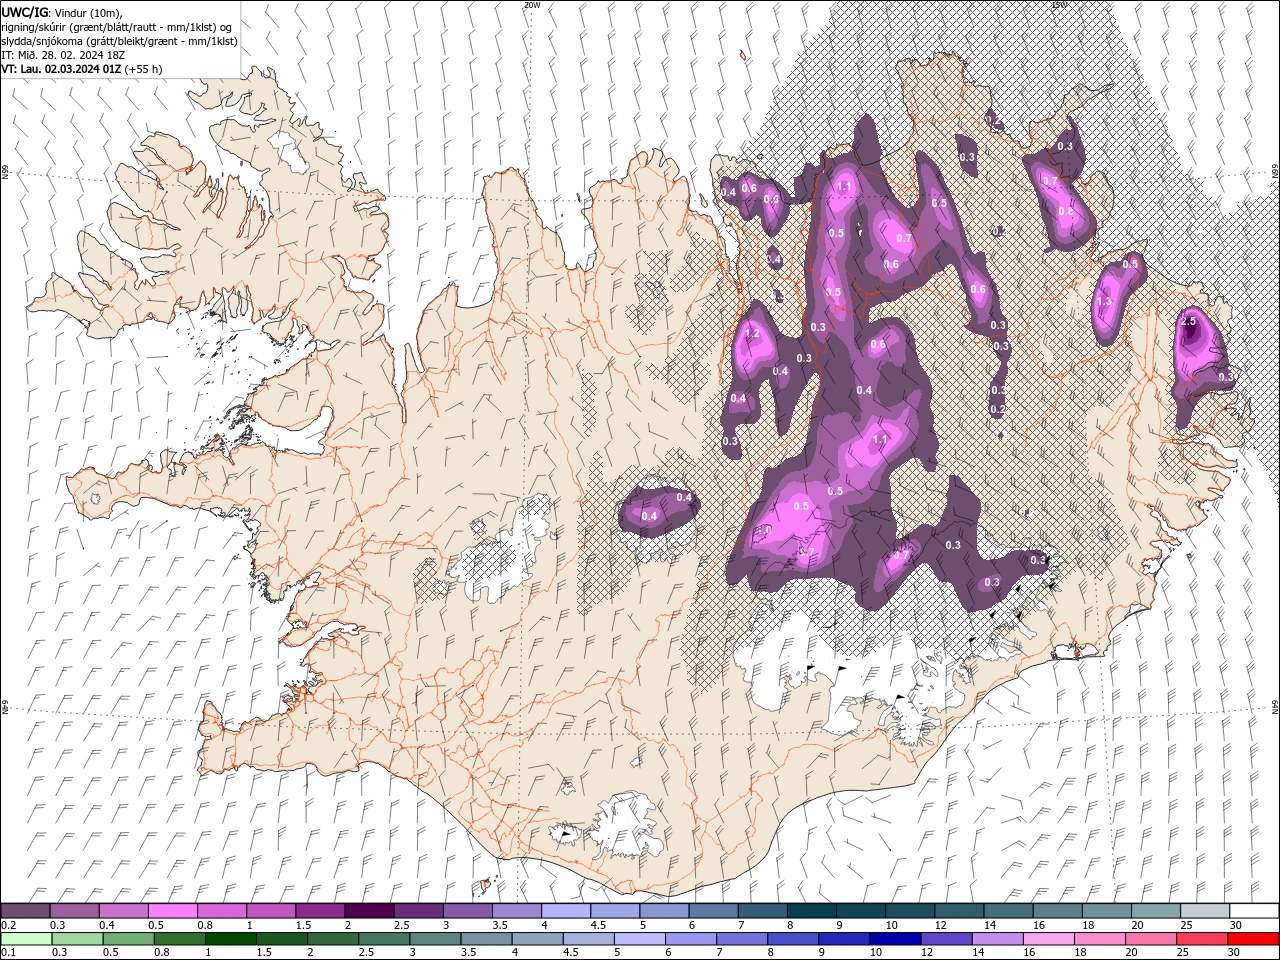Choose the snow scale swatch between 3 and 3.5
1280x960 pixels.
point(468,911)
